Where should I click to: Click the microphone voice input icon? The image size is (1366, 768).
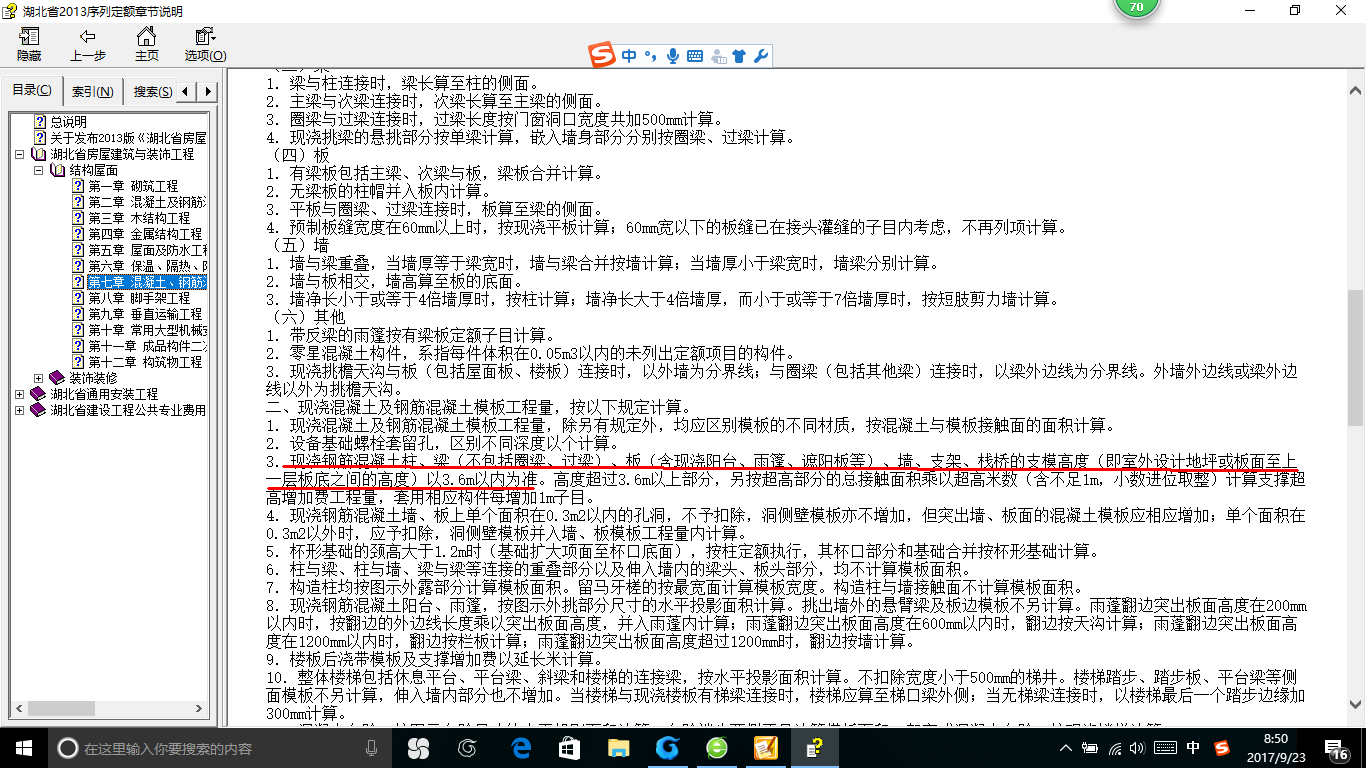click(x=673, y=57)
